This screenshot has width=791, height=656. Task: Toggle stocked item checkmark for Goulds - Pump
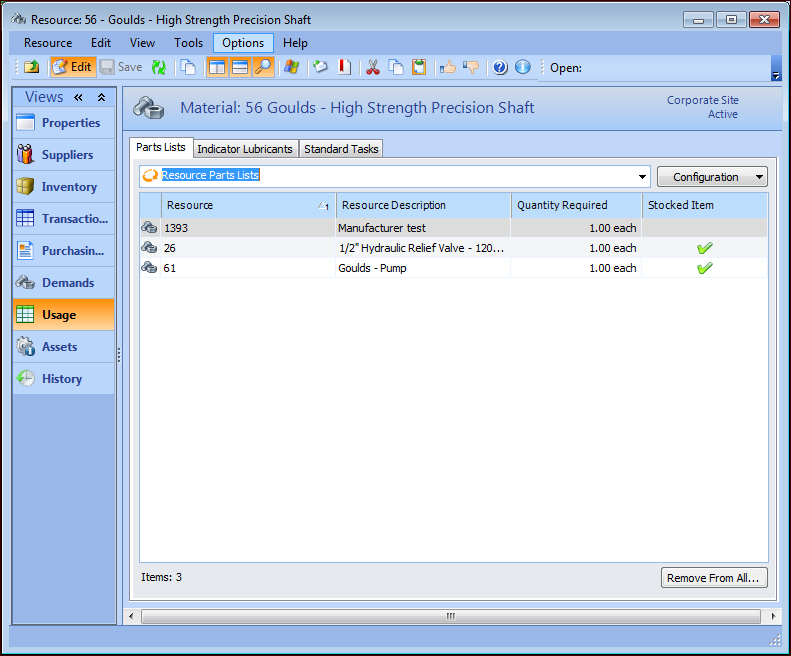pos(704,268)
